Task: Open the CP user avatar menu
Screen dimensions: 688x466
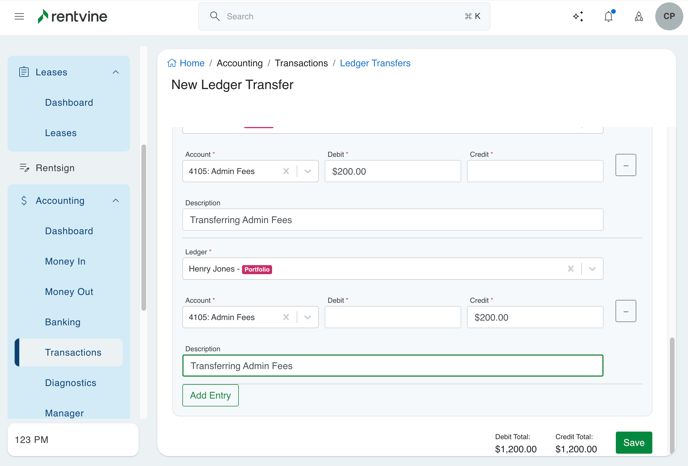Action: (x=669, y=16)
